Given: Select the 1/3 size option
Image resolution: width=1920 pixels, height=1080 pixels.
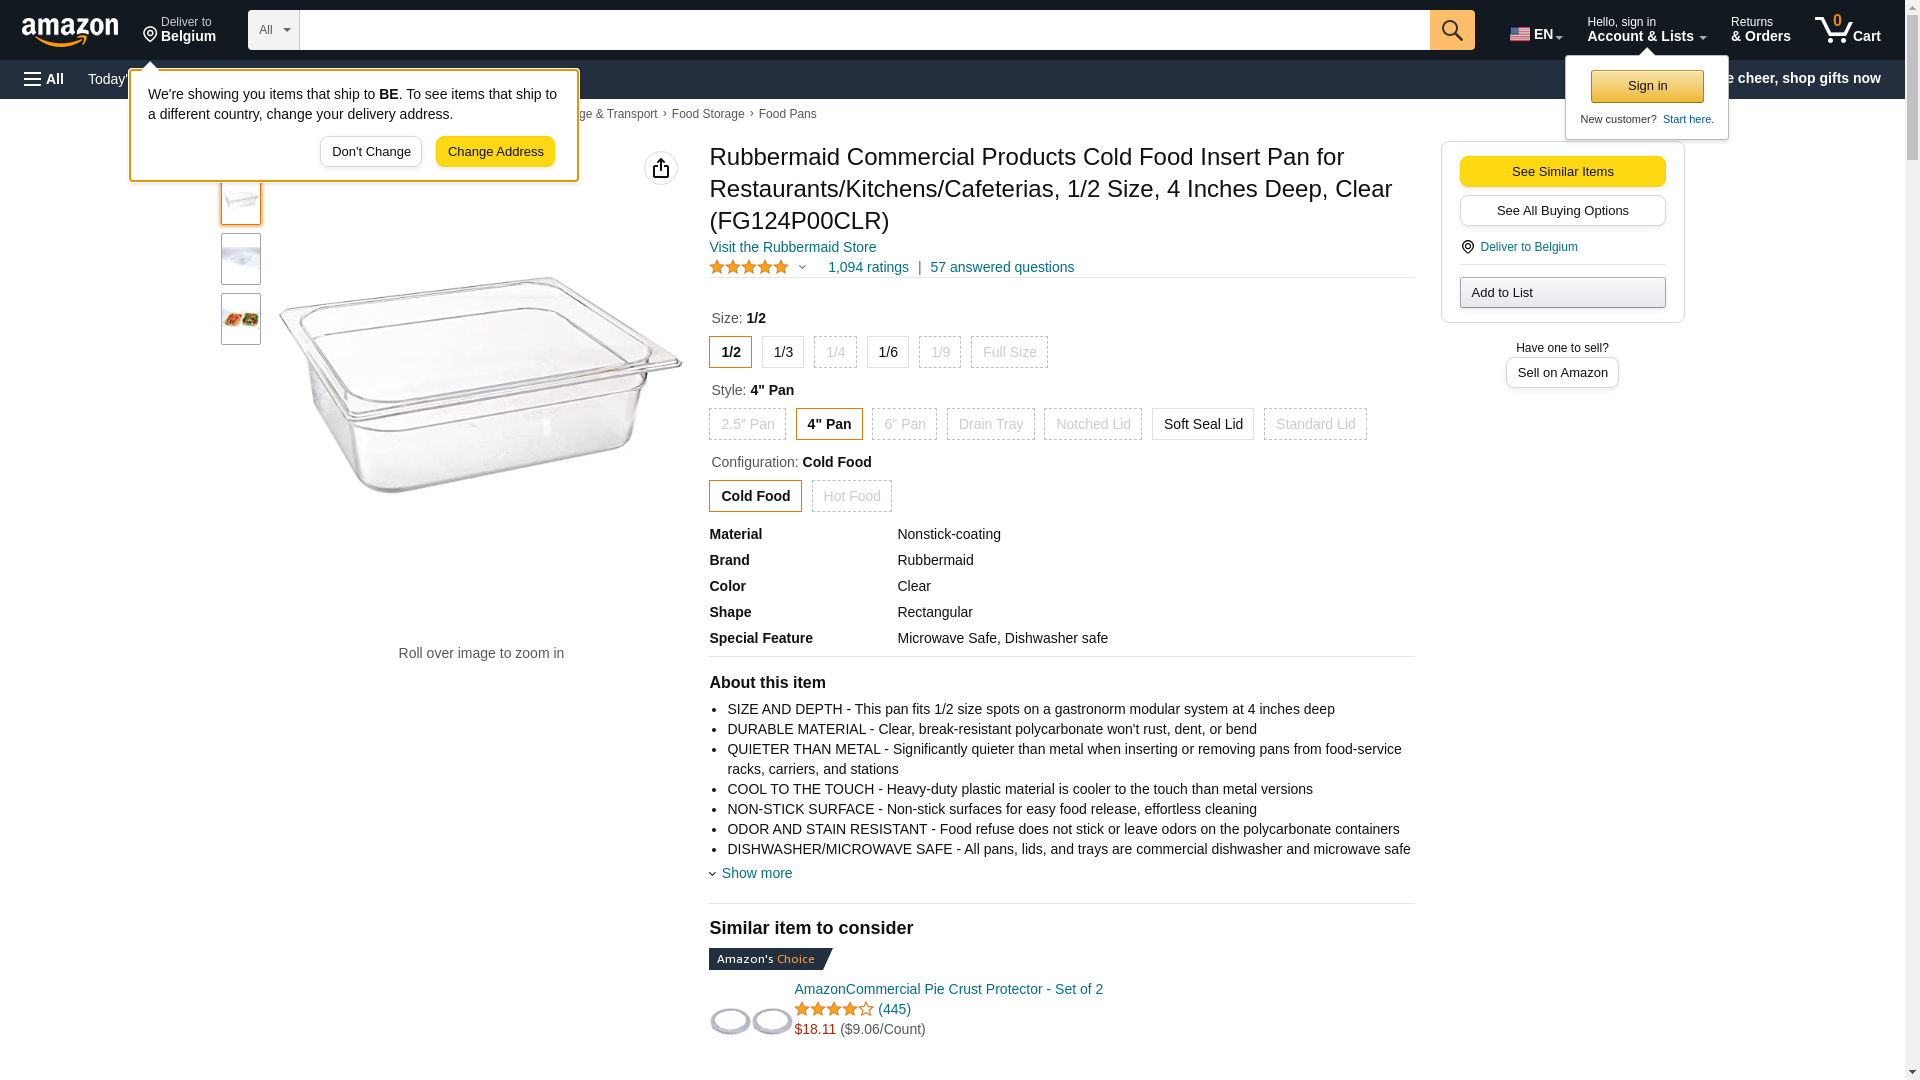Looking at the screenshot, I should click(783, 352).
